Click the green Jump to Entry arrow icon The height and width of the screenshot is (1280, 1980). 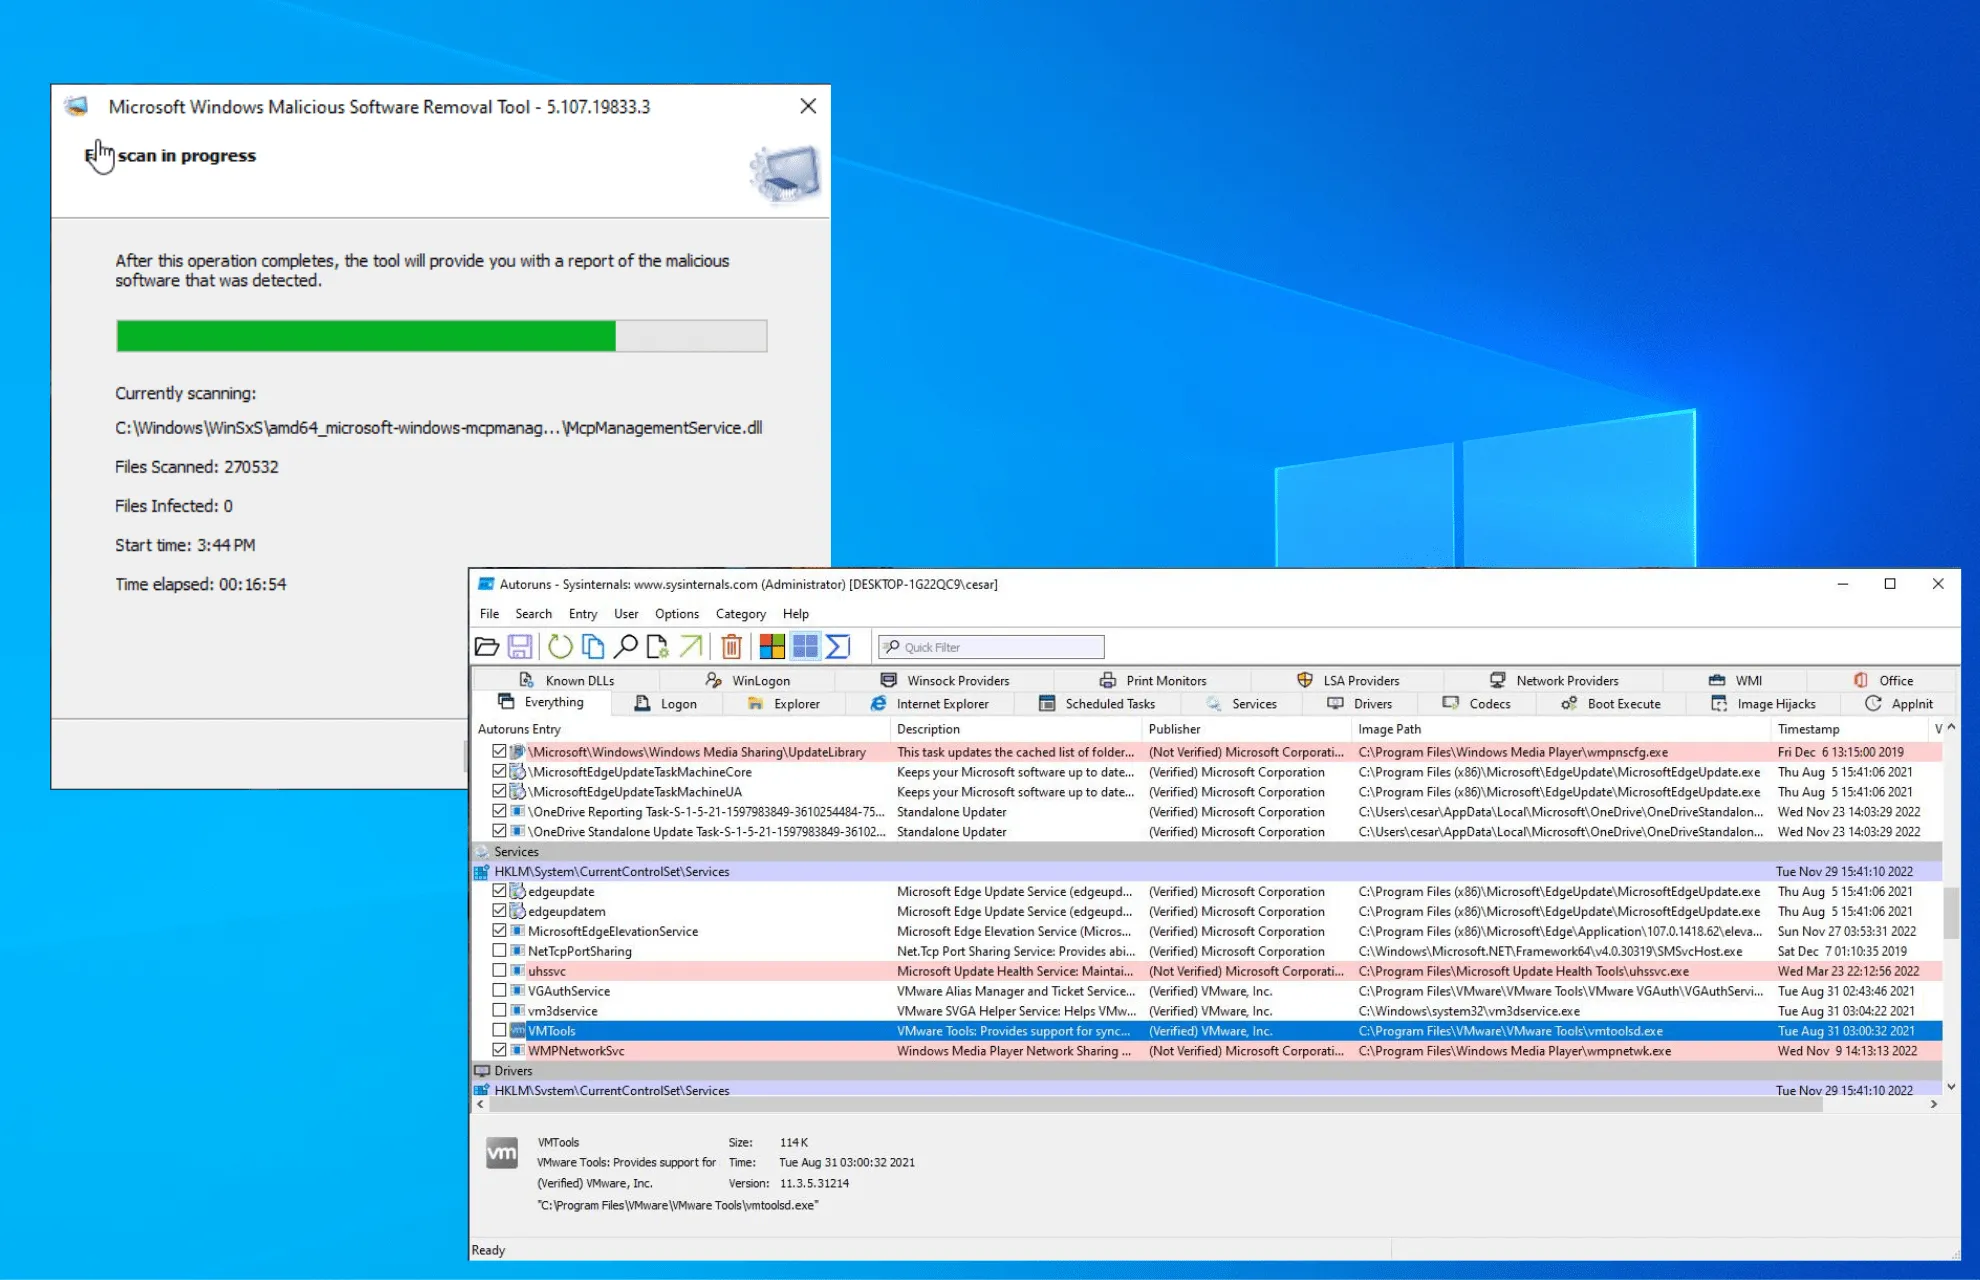tap(691, 647)
